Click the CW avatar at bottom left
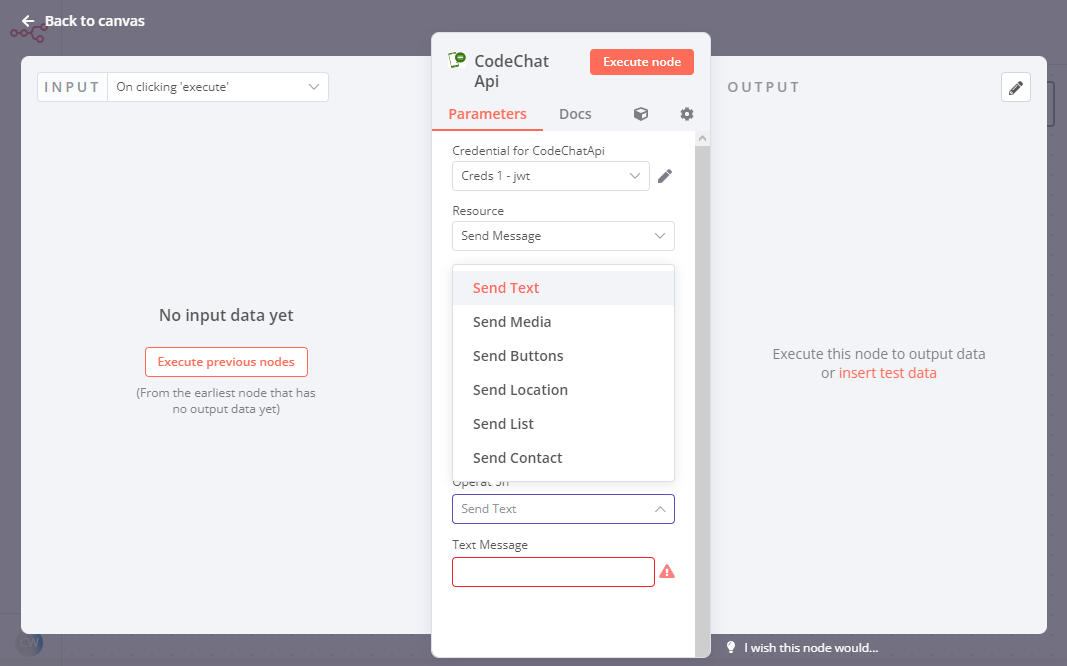This screenshot has width=1067, height=666. (x=29, y=642)
